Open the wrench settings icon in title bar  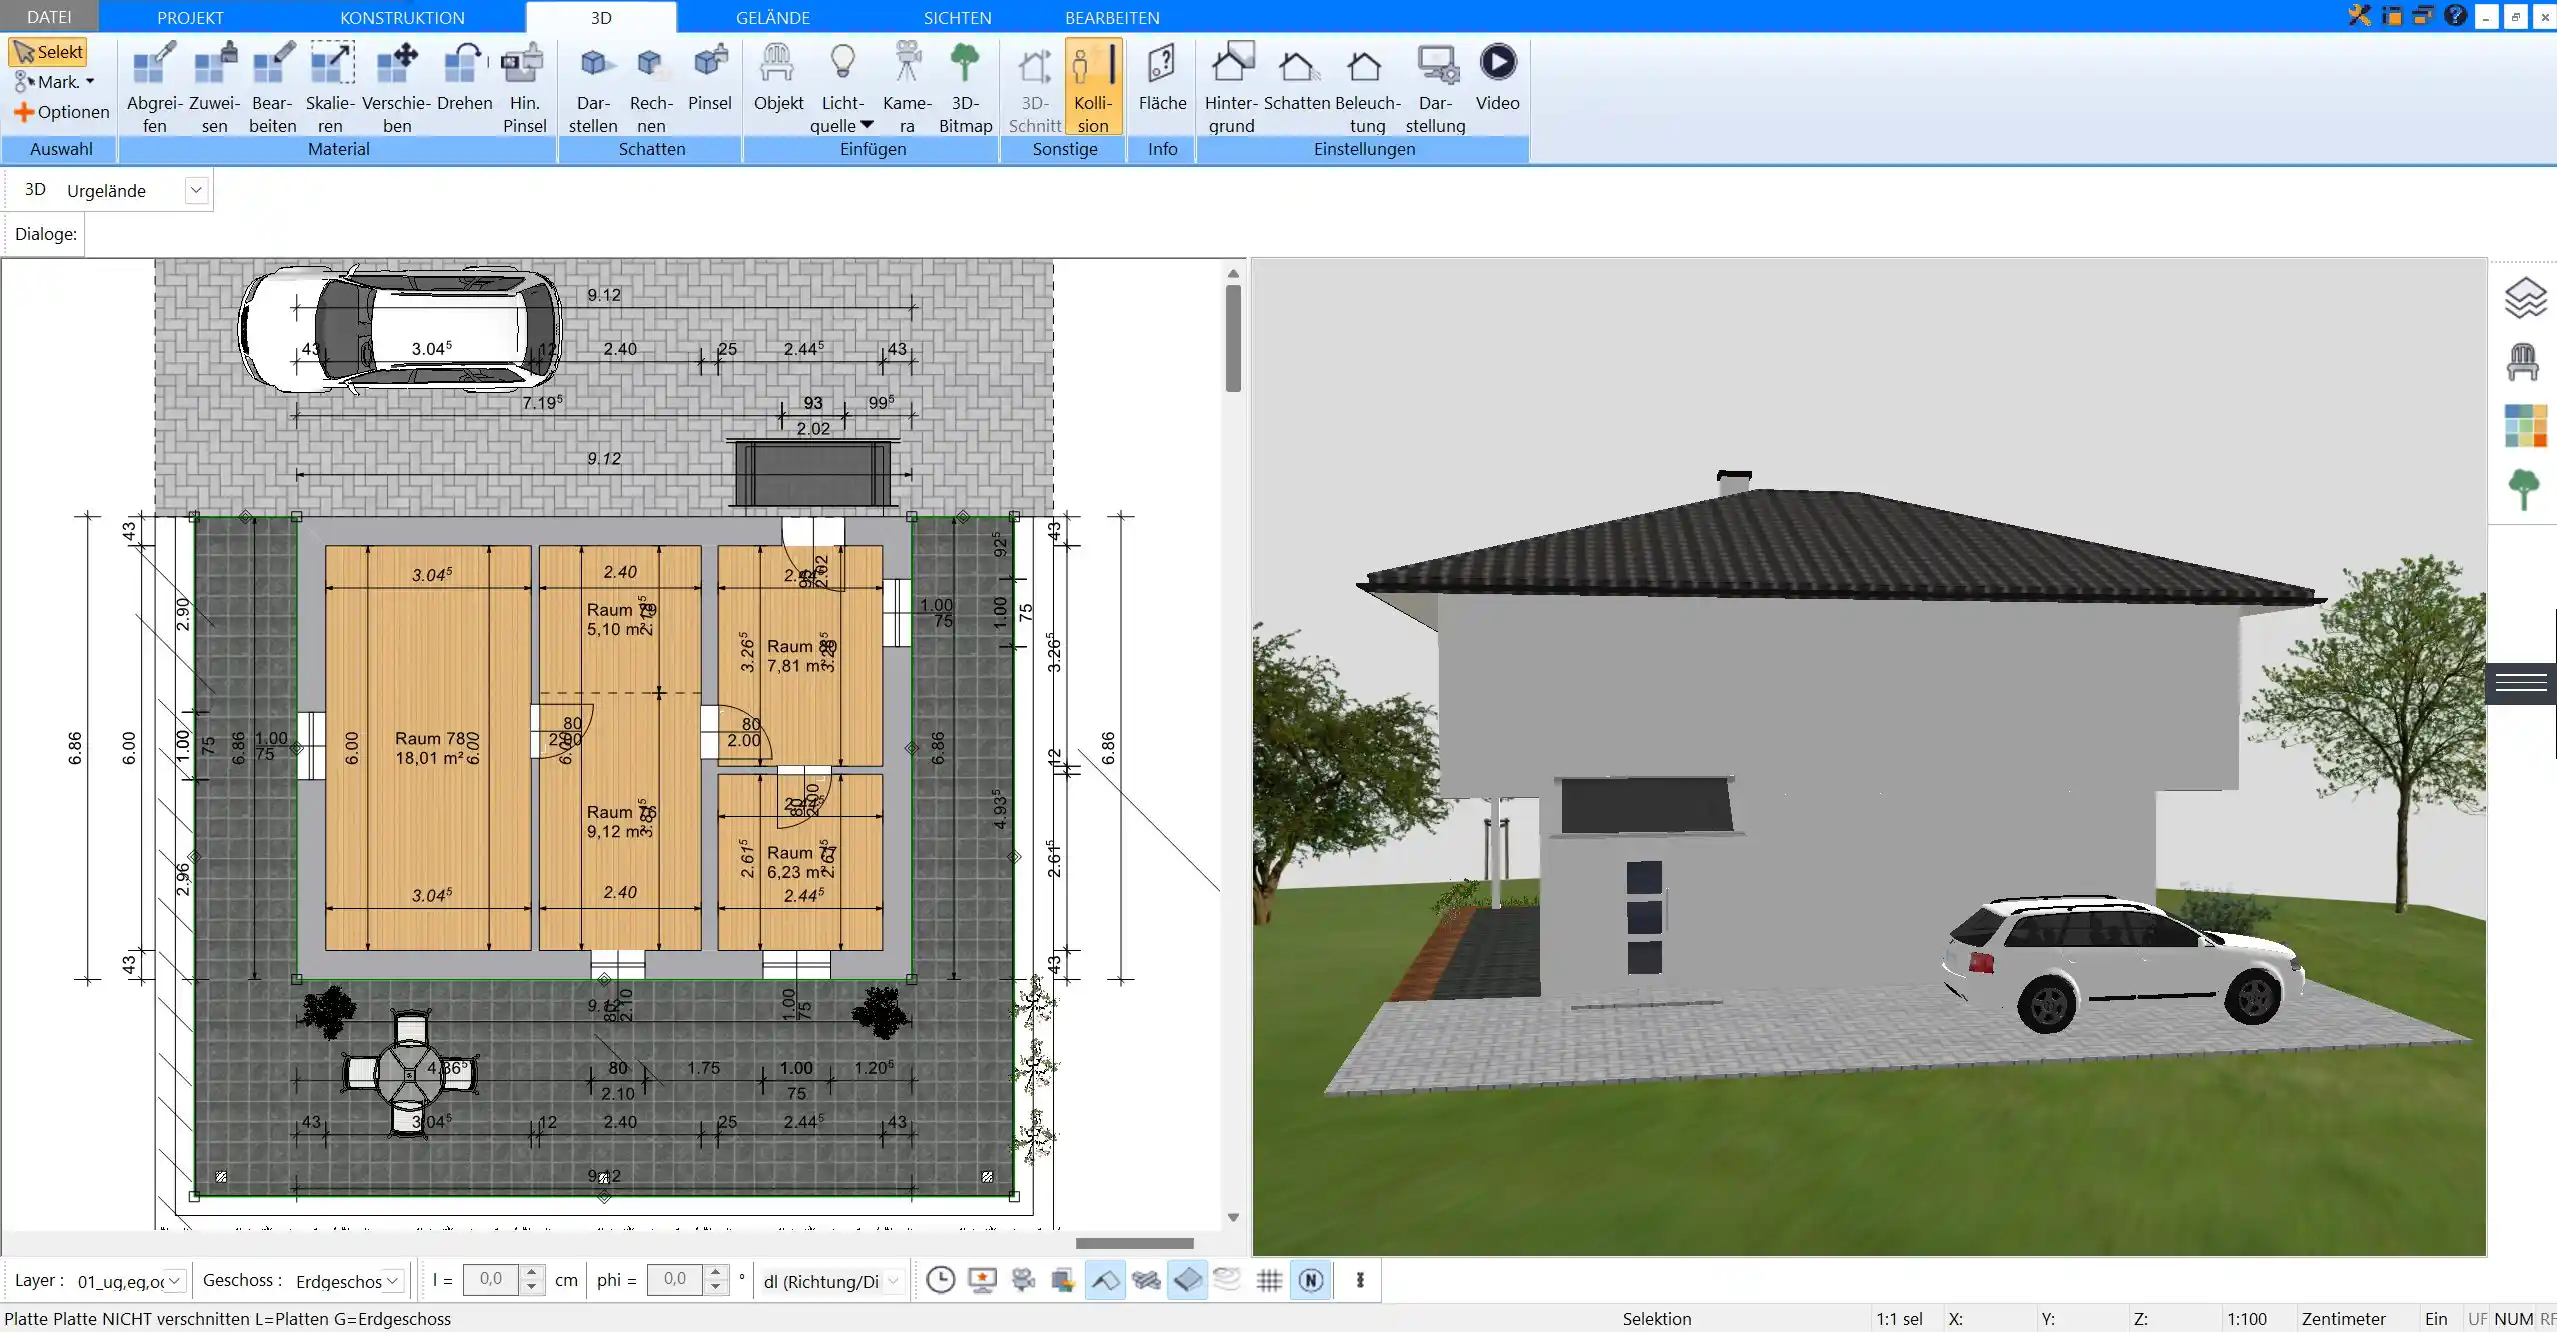(x=2360, y=16)
